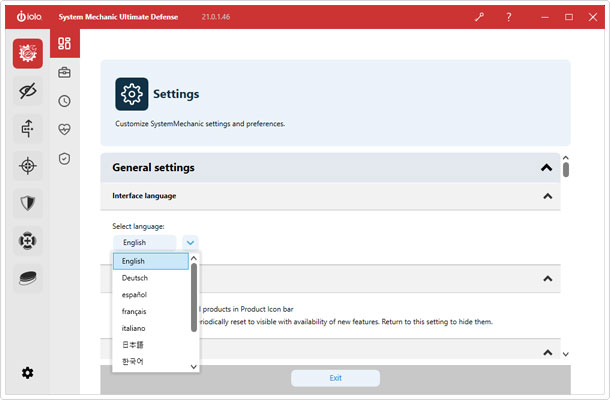Open the heart health monitor icon
This screenshot has height=400, width=610.
[x=65, y=129]
